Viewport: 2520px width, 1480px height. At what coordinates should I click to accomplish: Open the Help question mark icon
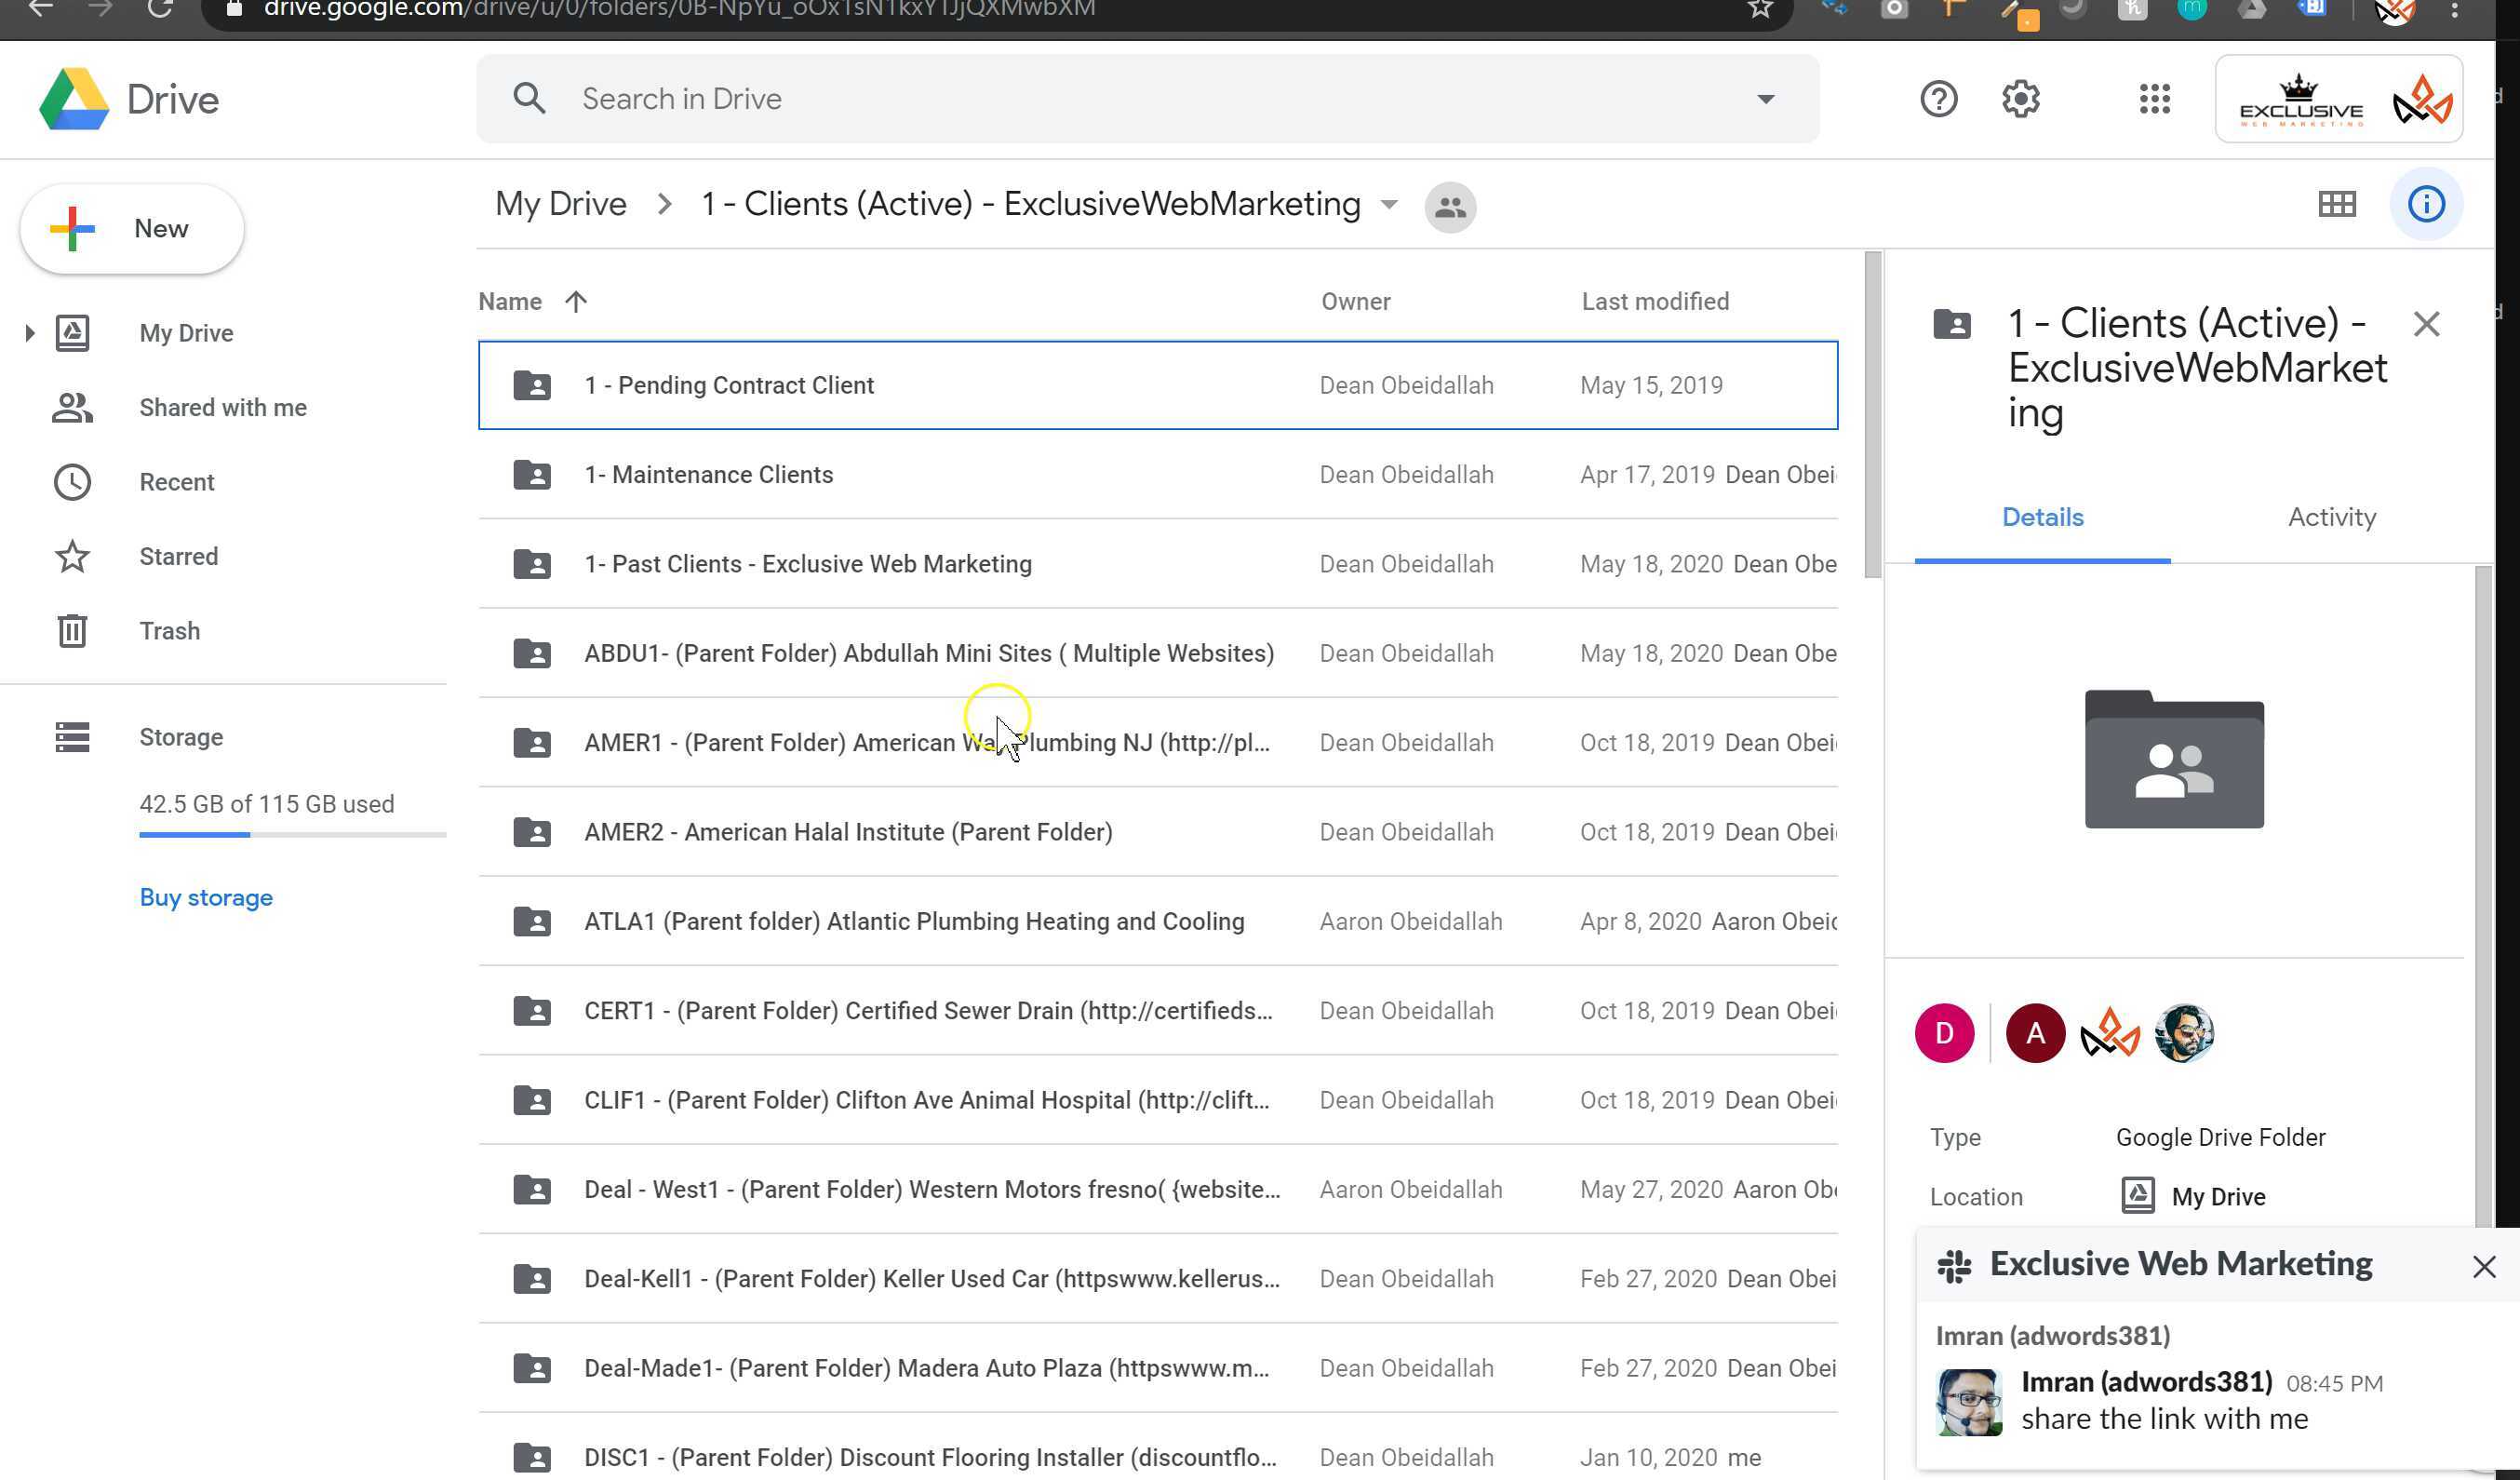(1938, 99)
